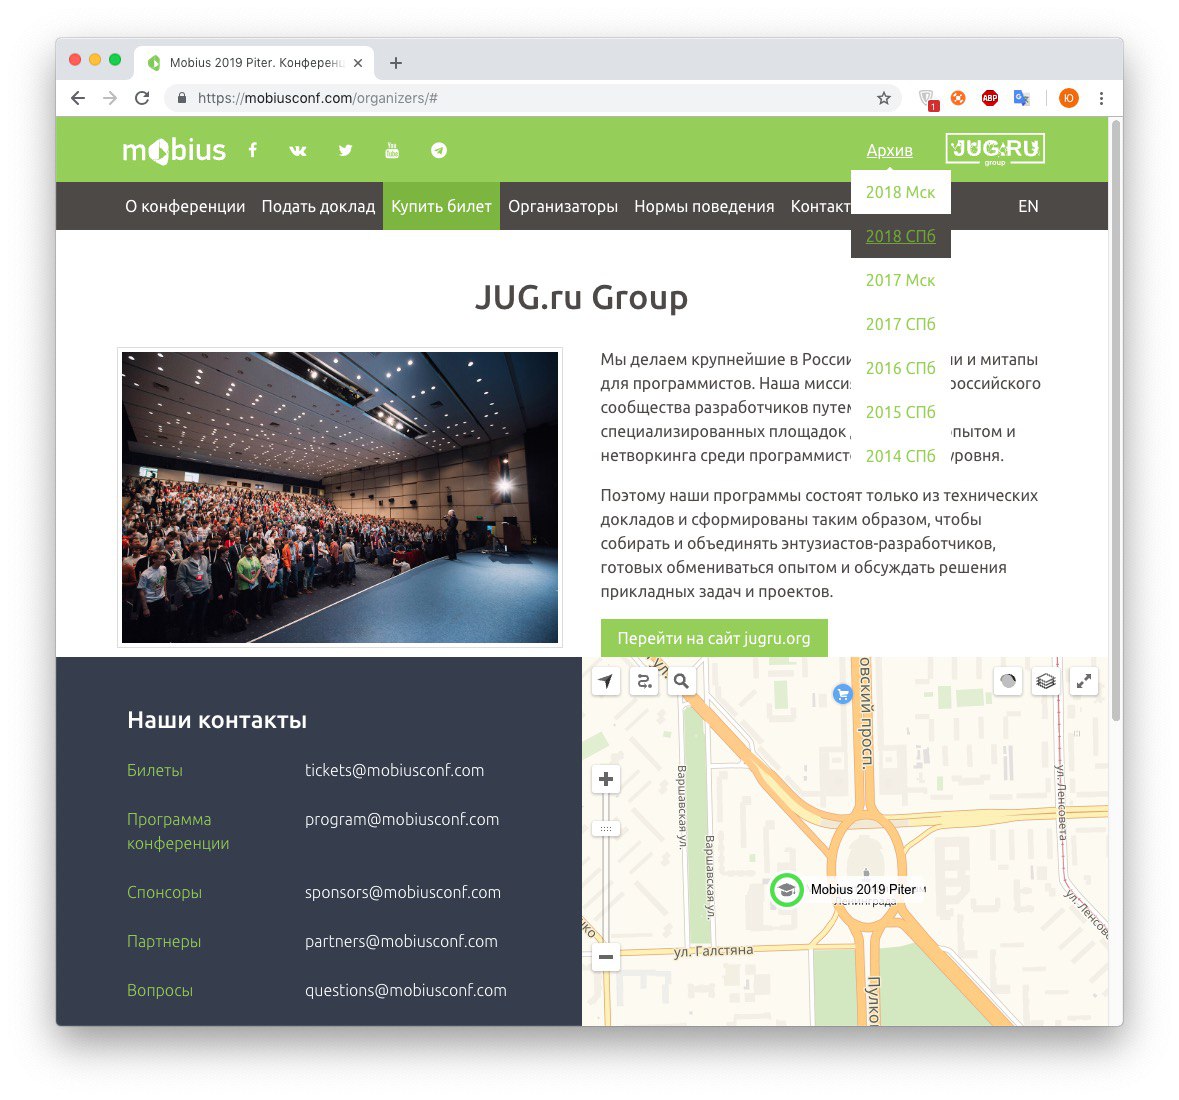The width and height of the screenshot is (1179, 1100).
Task: Click the browser forward arrow
Action: click(x=111, y=98)
